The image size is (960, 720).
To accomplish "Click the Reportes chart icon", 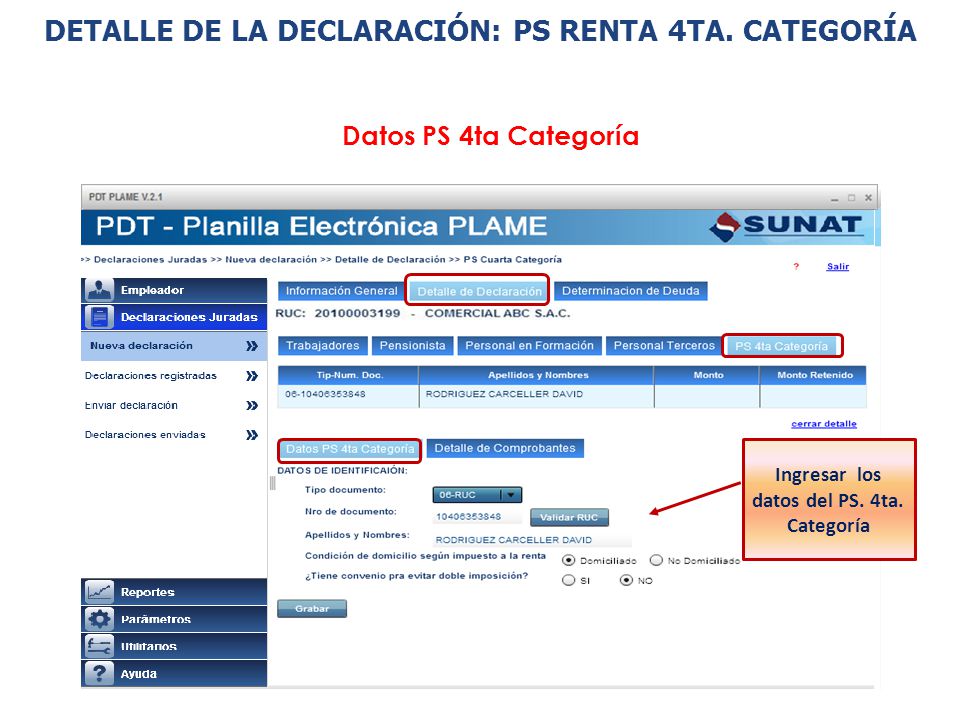I will [99, 591].
